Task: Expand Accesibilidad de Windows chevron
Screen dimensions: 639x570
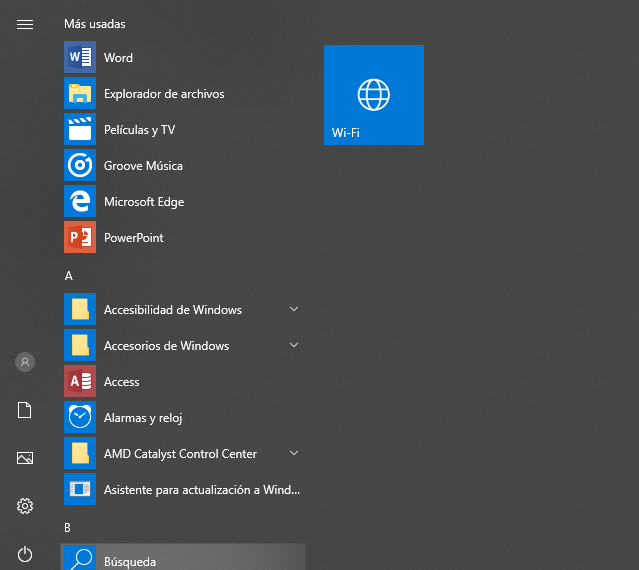Action: [x=294, y=309]
